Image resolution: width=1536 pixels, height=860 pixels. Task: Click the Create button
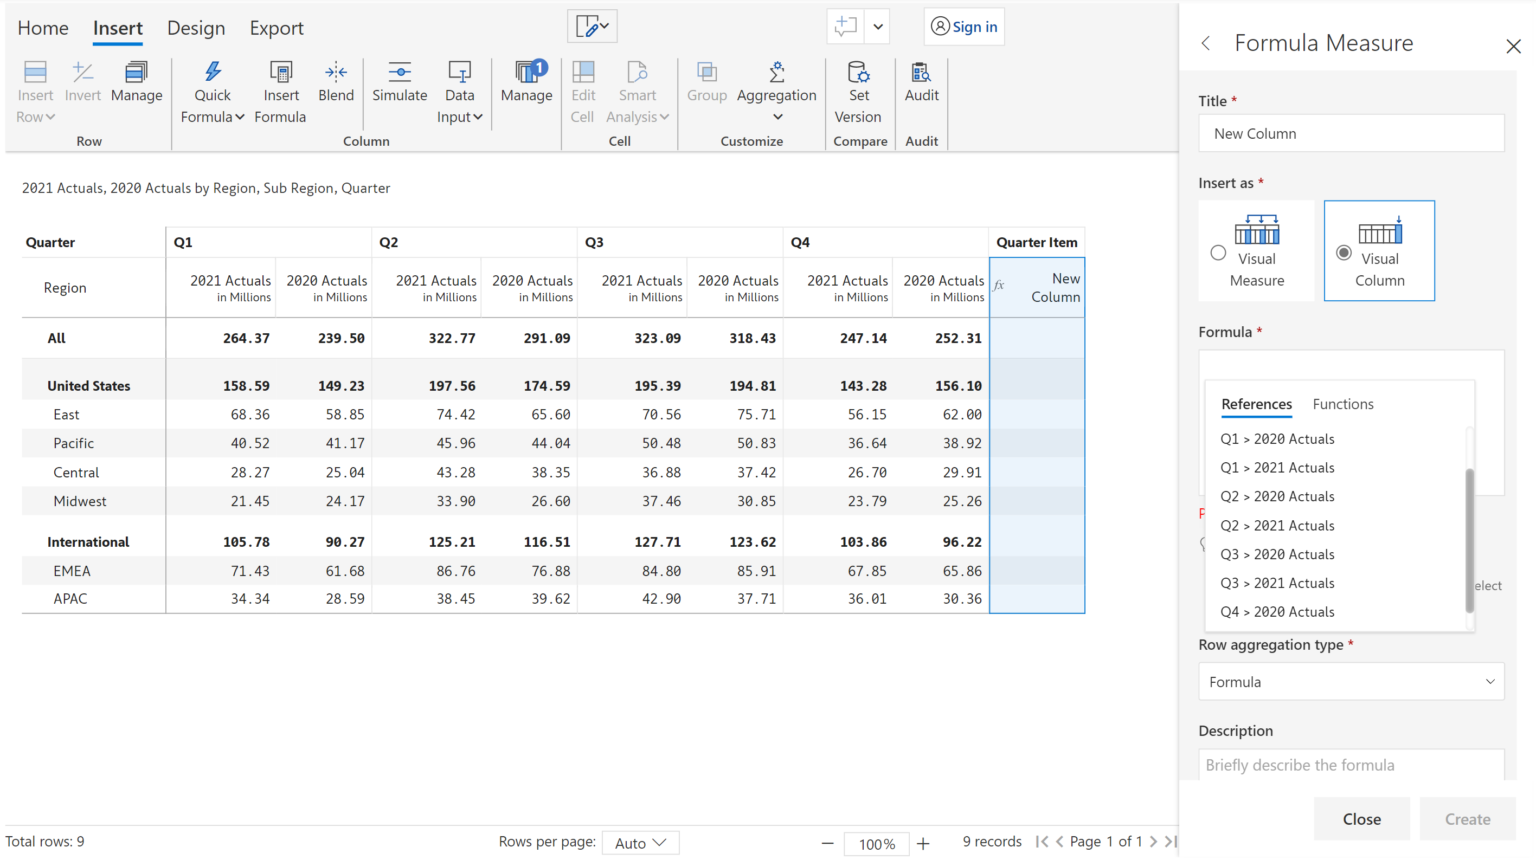[1467, 818]
